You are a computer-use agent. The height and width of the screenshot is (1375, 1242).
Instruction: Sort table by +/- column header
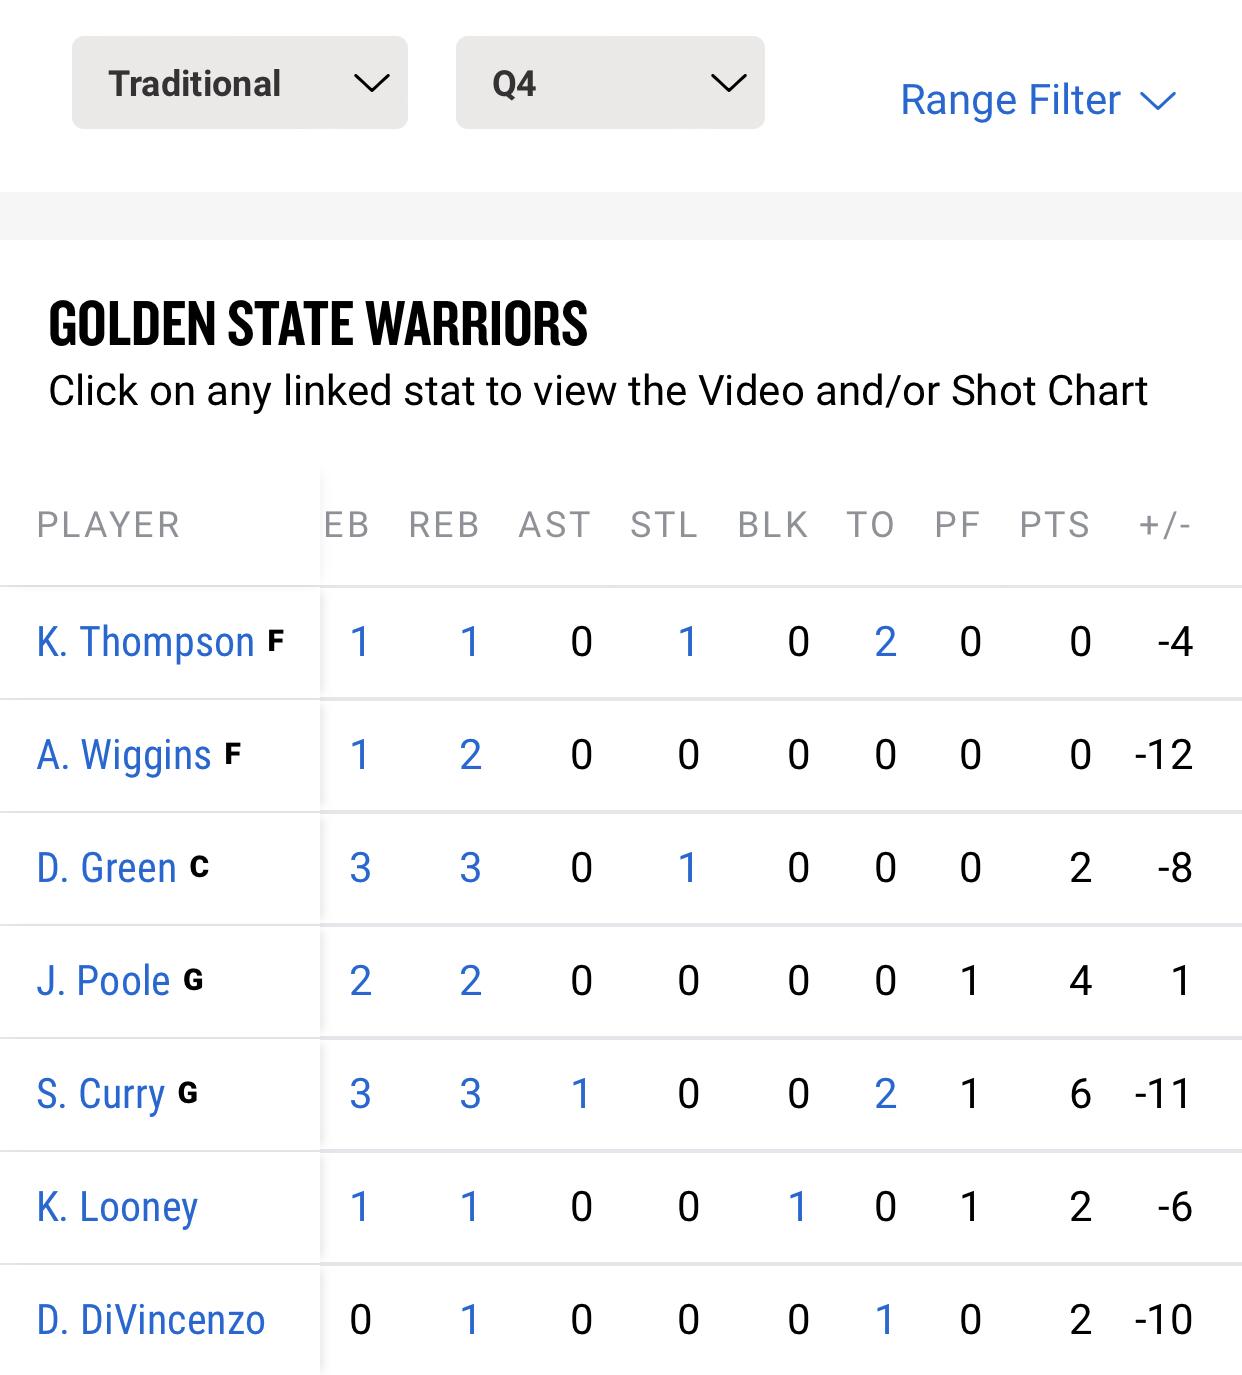point(1165,525)
